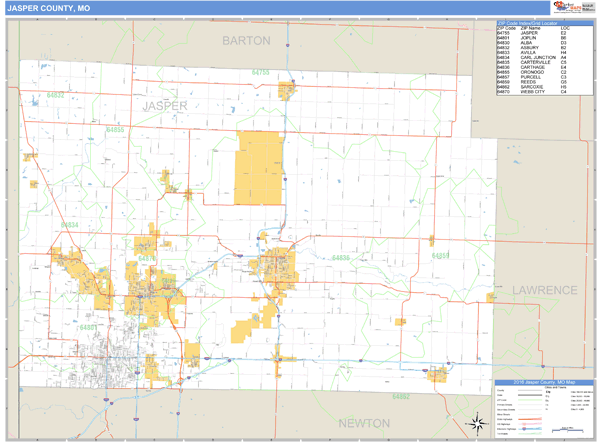Click the 2016 Jasper County legend title bar
Viewport: 600px width, 442px height.
coord(544,382)
